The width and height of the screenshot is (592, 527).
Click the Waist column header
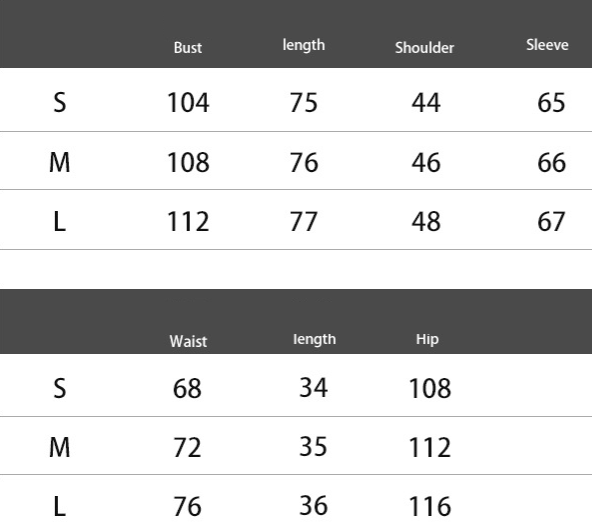[188, 342]
